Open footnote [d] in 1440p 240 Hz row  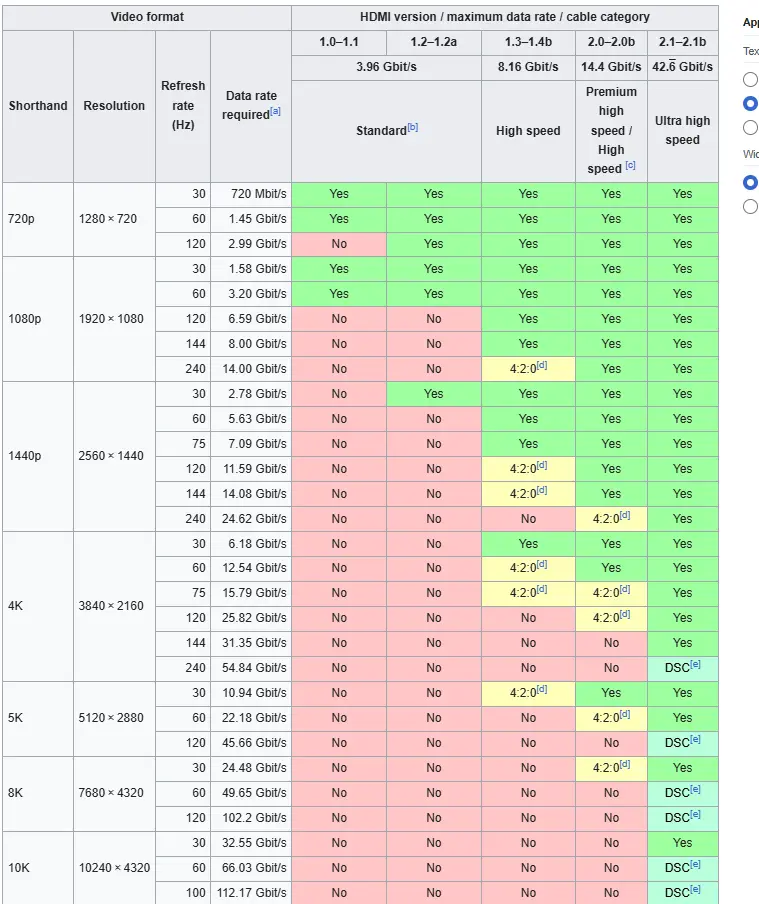[625, 515]
